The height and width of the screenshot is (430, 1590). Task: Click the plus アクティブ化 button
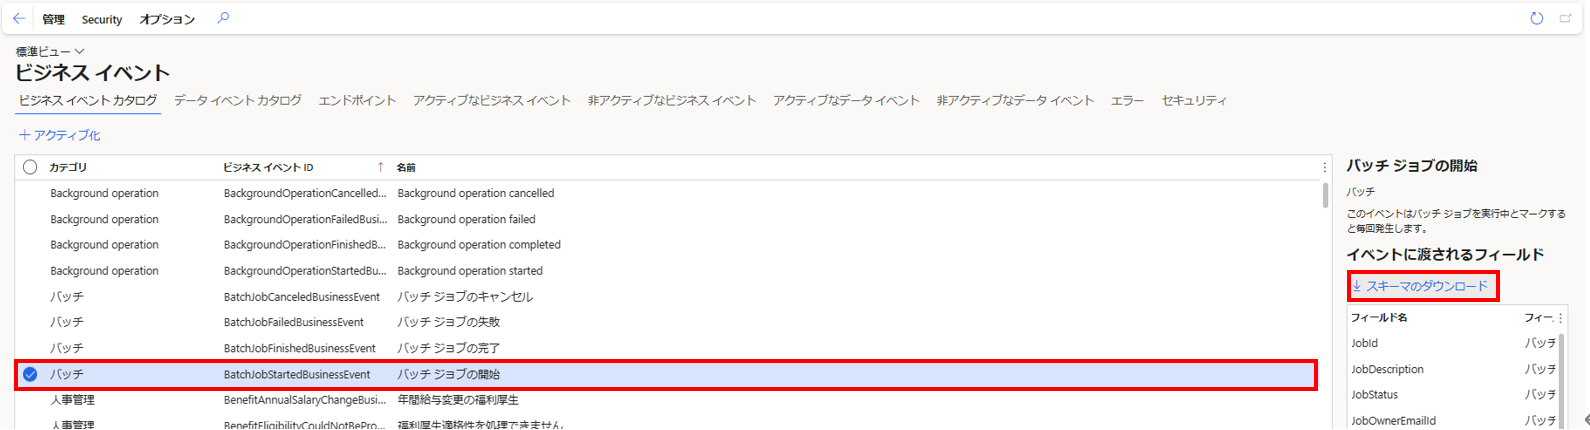(59, 135)
